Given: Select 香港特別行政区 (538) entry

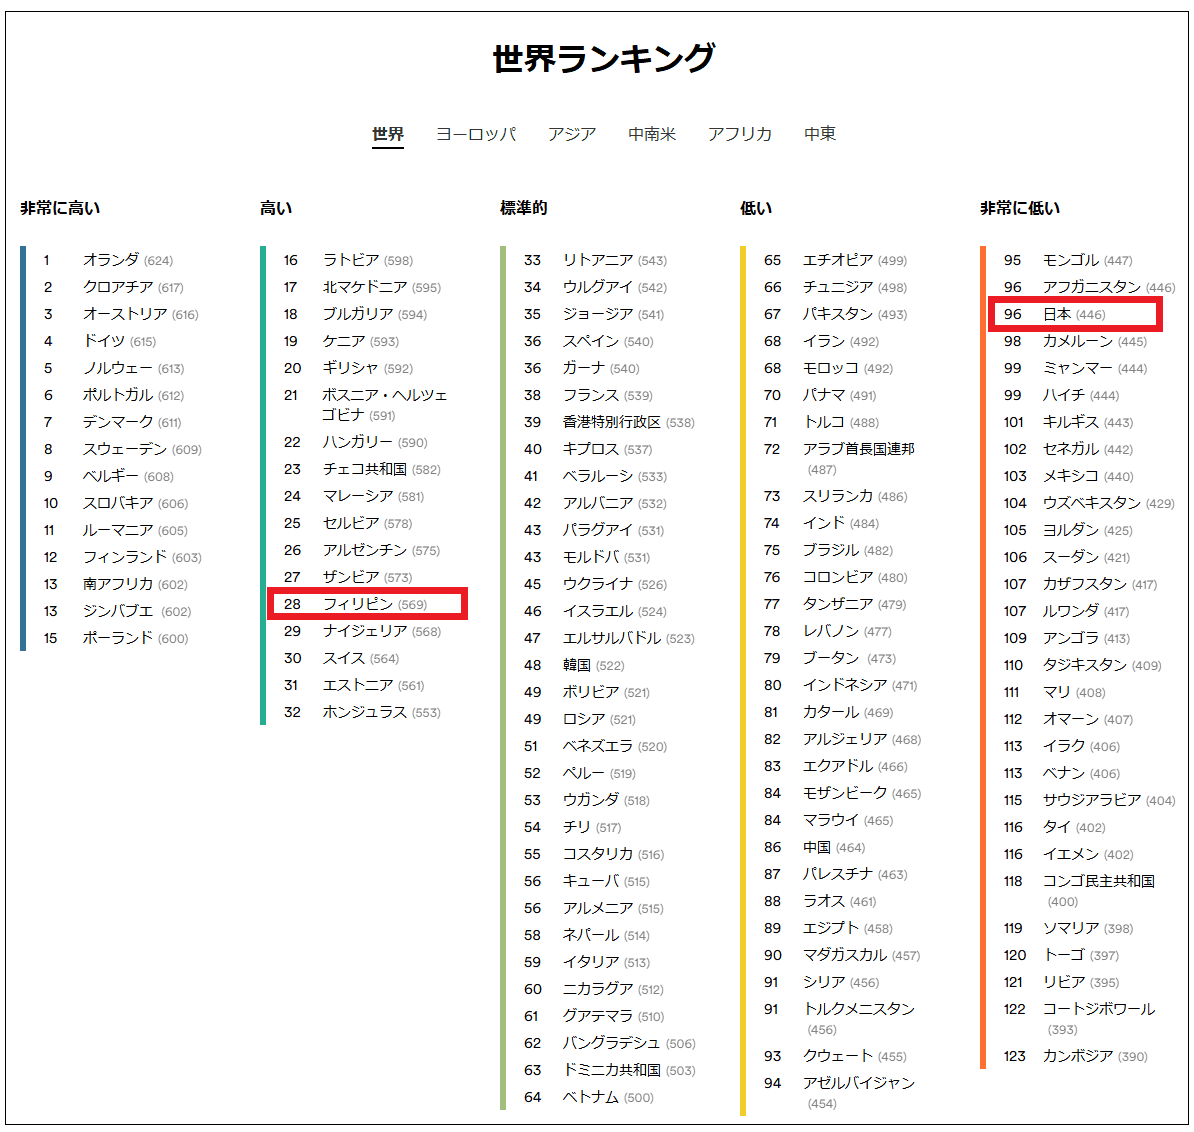Looking at the screenshot, I should click(629, 423).
